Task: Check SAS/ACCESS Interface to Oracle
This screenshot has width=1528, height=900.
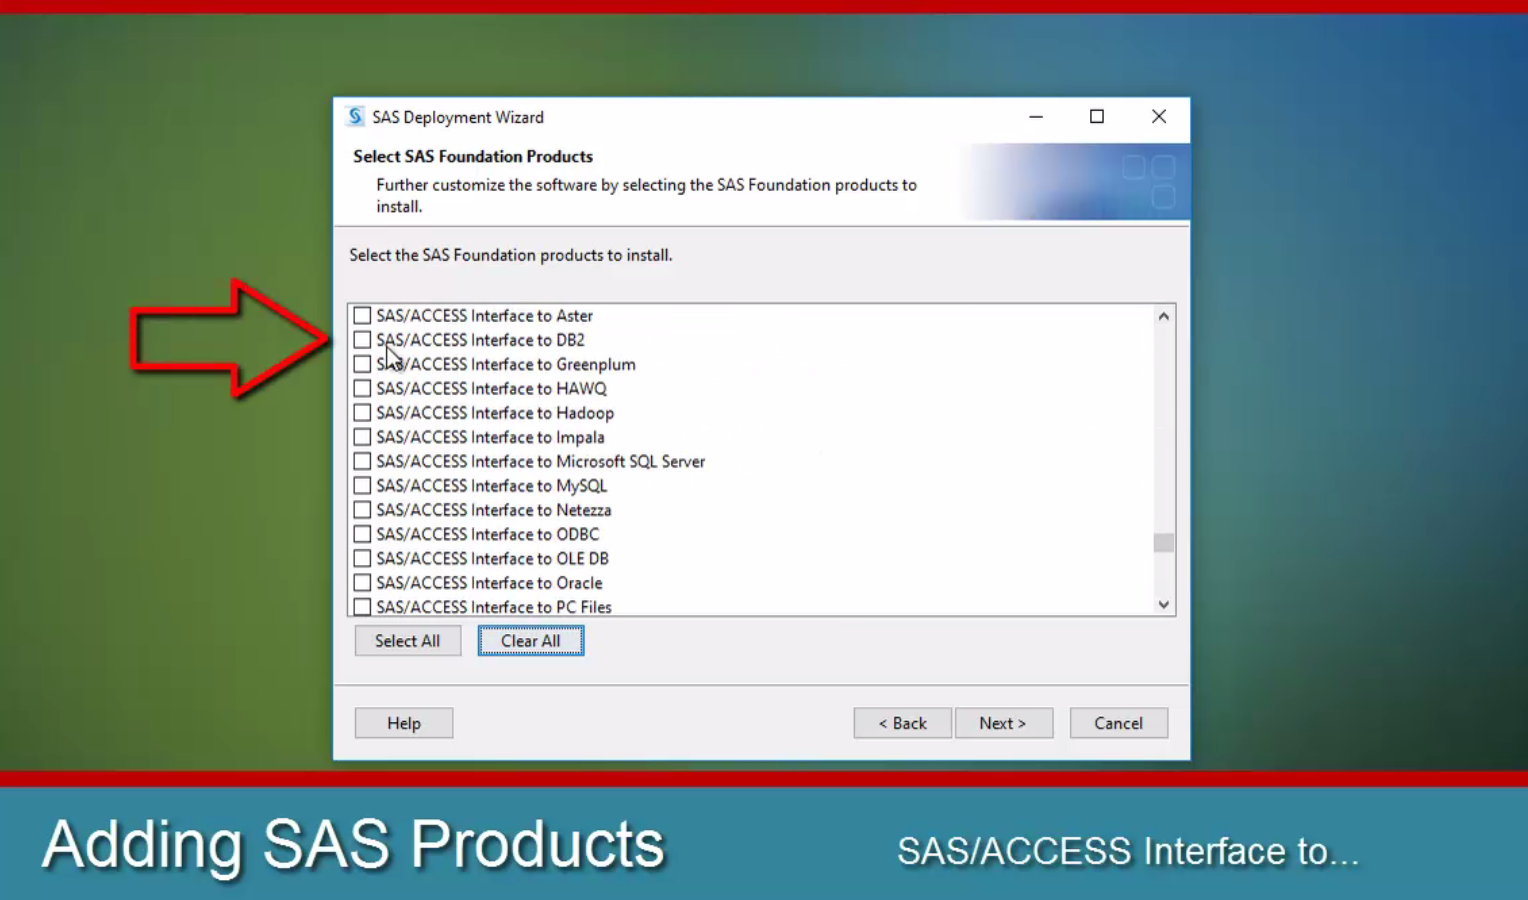Action: point(362,582)
